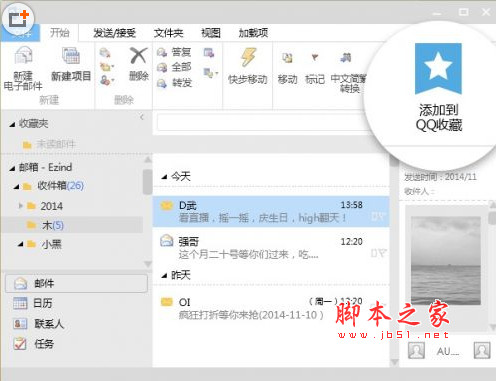Click the left contact avatar in people pane
This screenshot has width=496, height=381.
point(416,350)
